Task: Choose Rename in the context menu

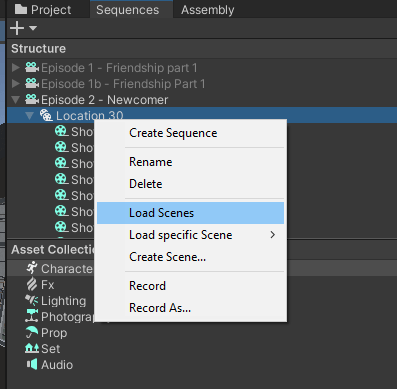Action: click(190, 162)
